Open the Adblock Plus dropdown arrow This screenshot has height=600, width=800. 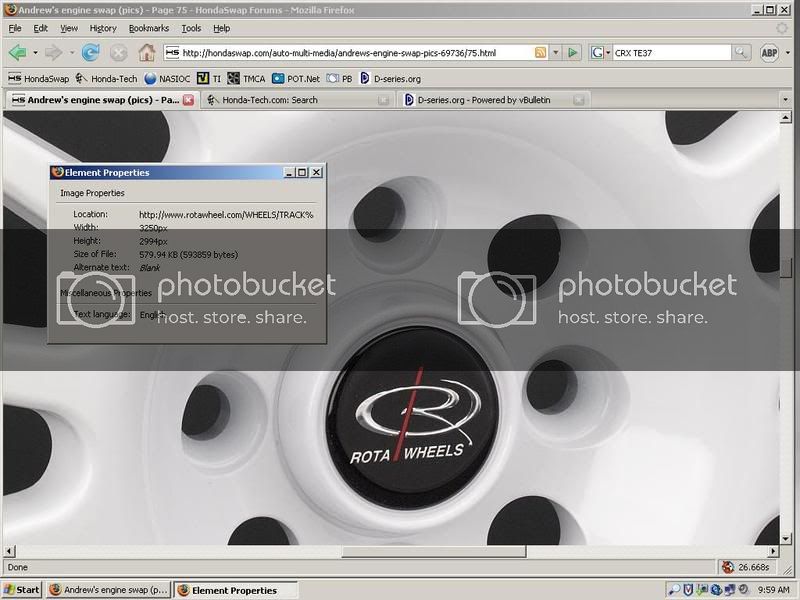tap(788, 53)
